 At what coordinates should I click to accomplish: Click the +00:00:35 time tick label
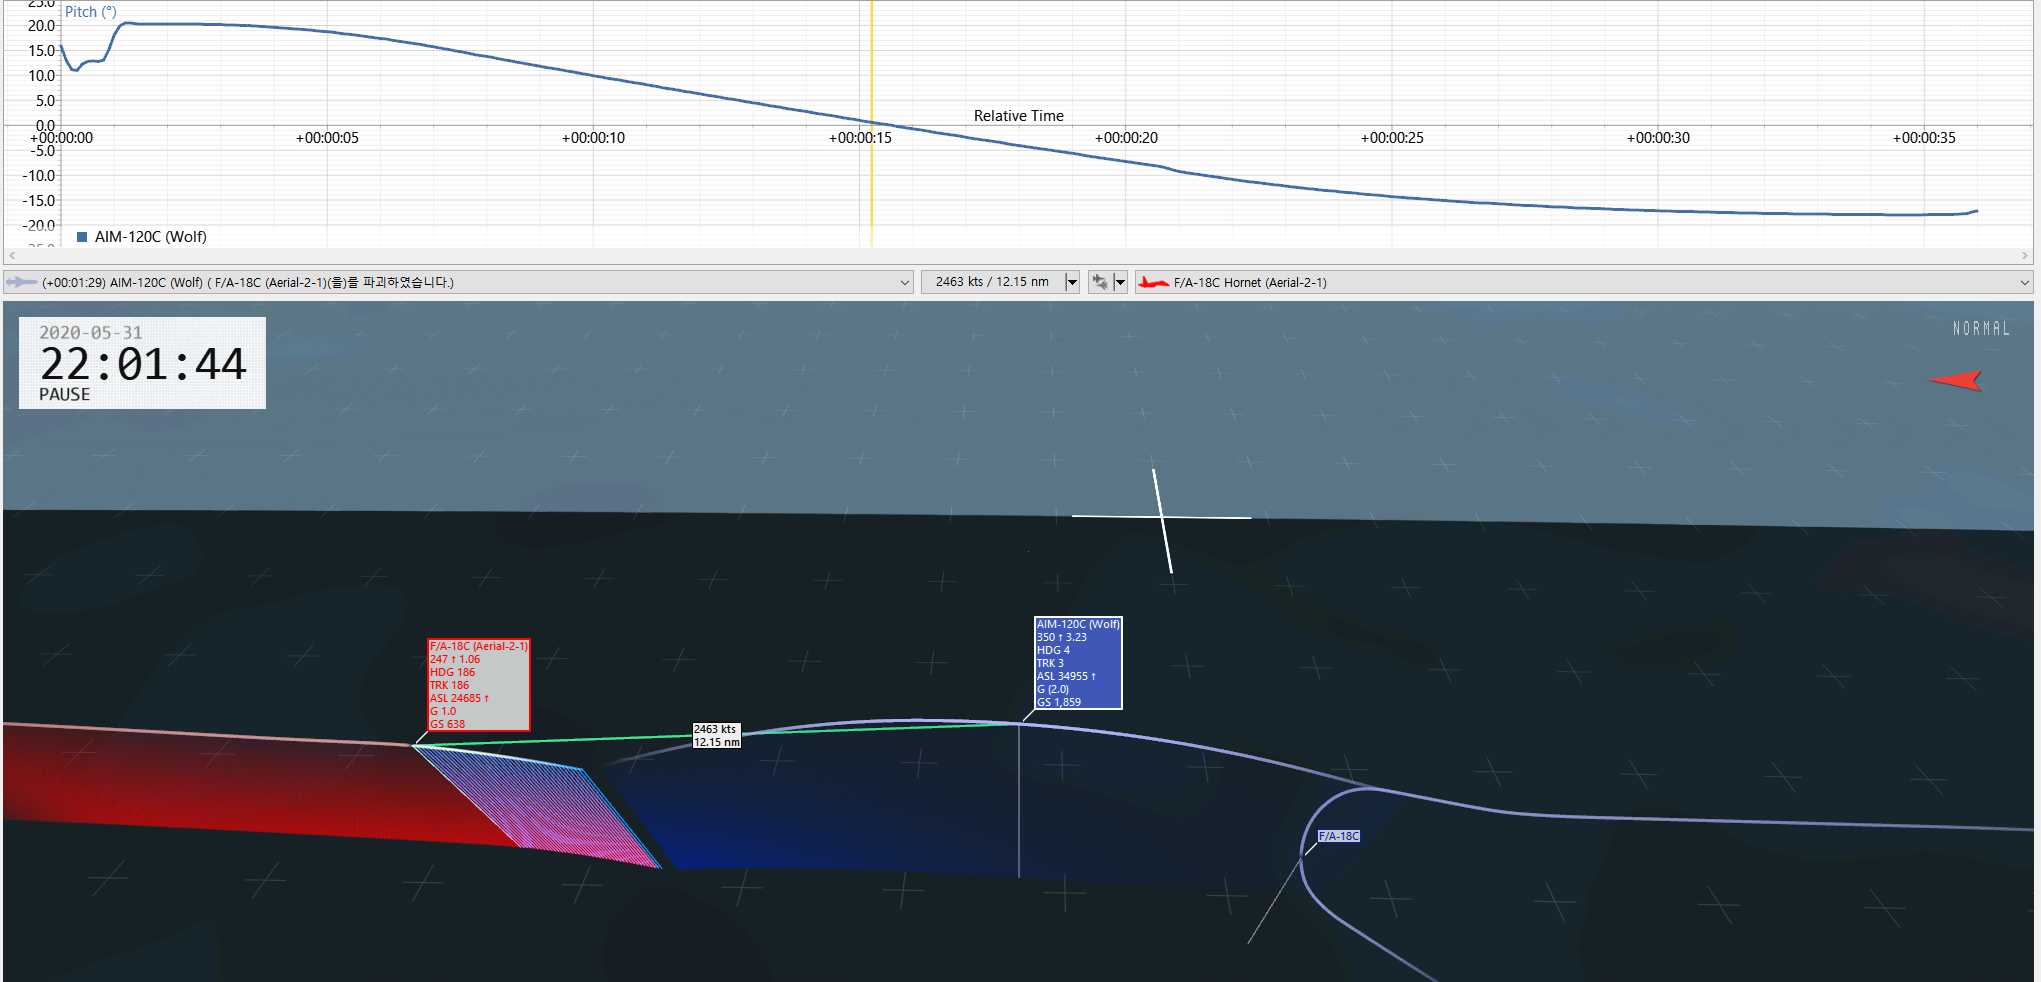coord(1924,138)
